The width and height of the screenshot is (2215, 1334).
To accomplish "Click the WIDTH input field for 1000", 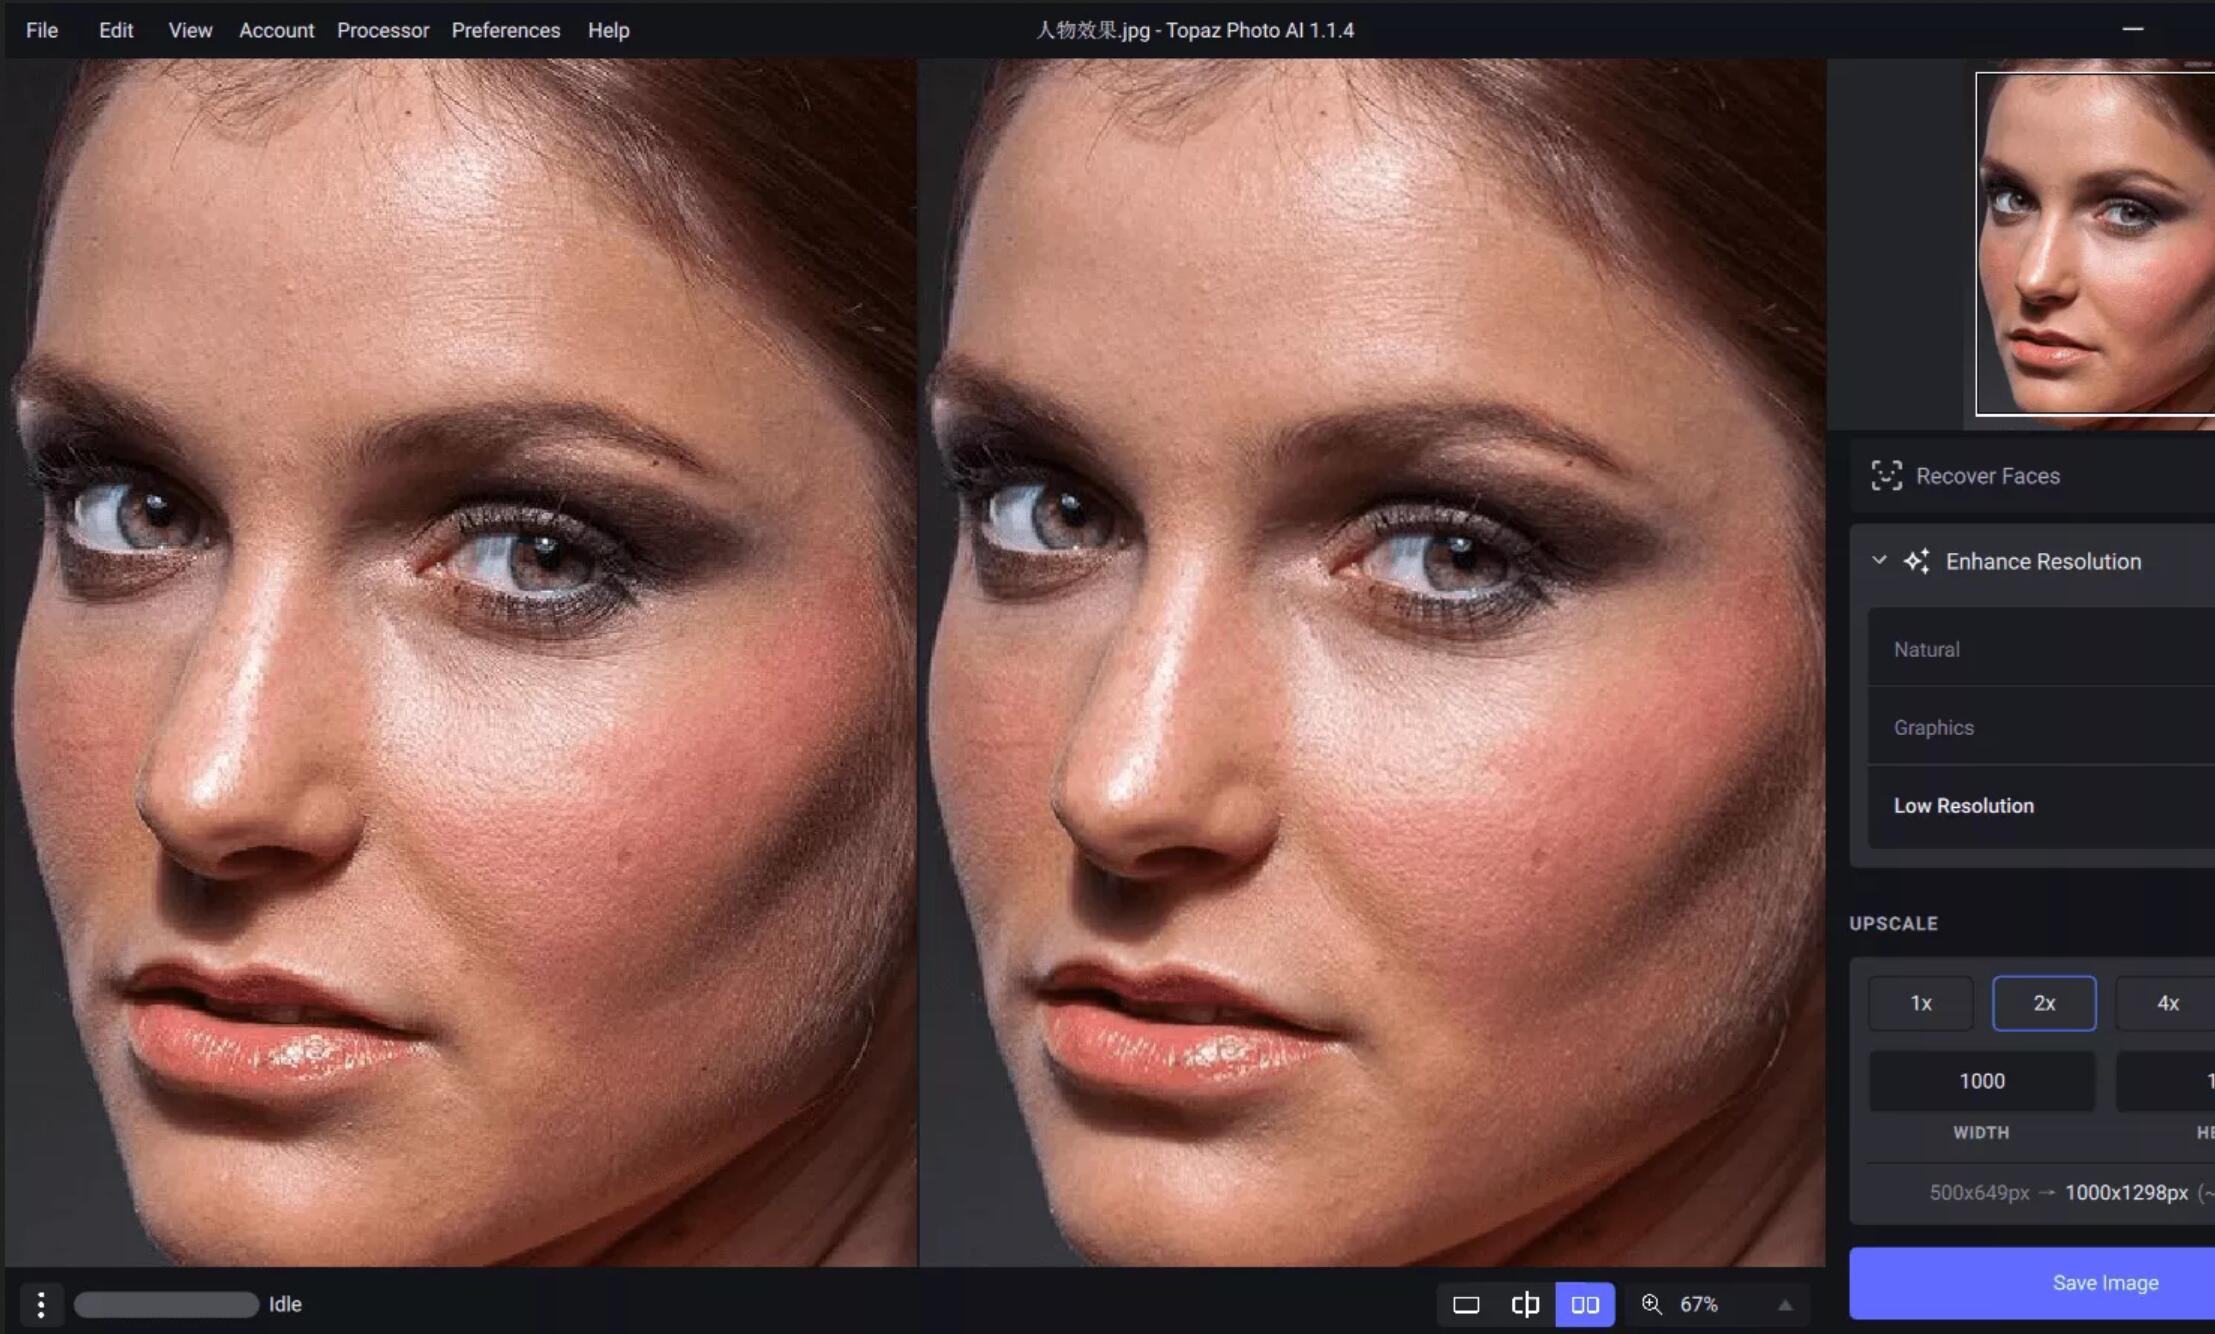I will 1981,1081.
